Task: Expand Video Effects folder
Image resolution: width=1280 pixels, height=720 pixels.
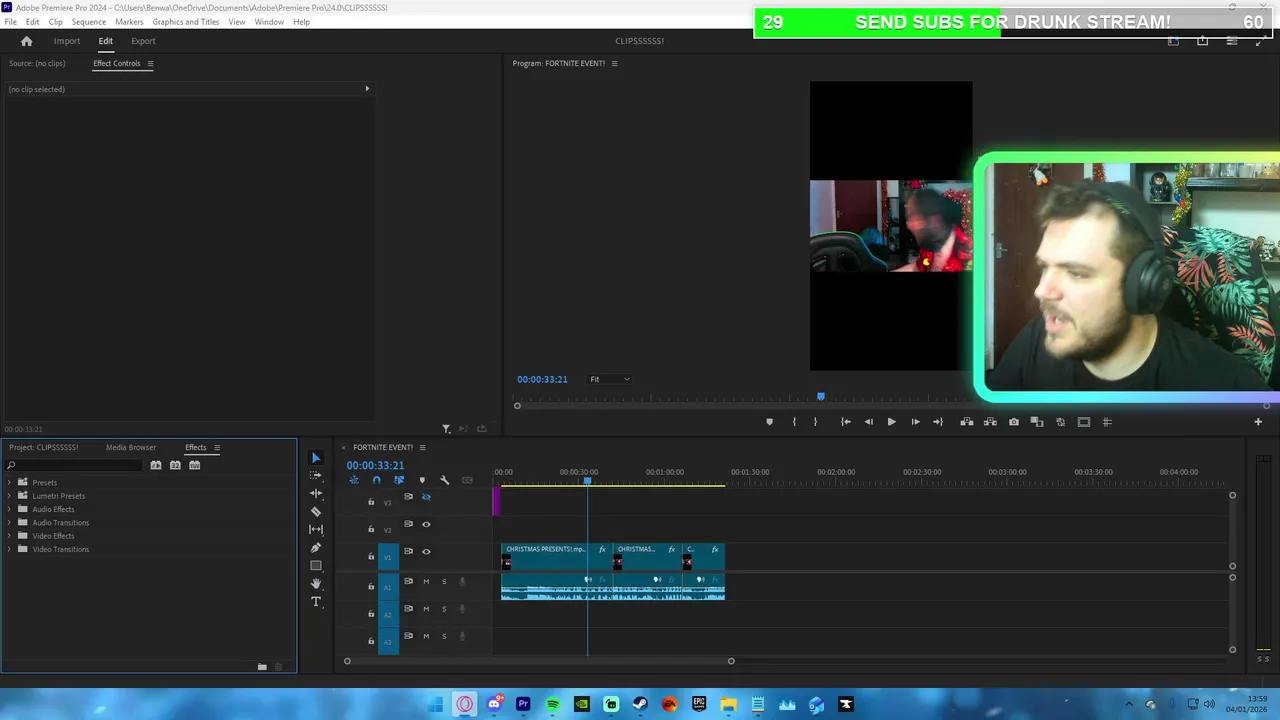Action: 10,536
